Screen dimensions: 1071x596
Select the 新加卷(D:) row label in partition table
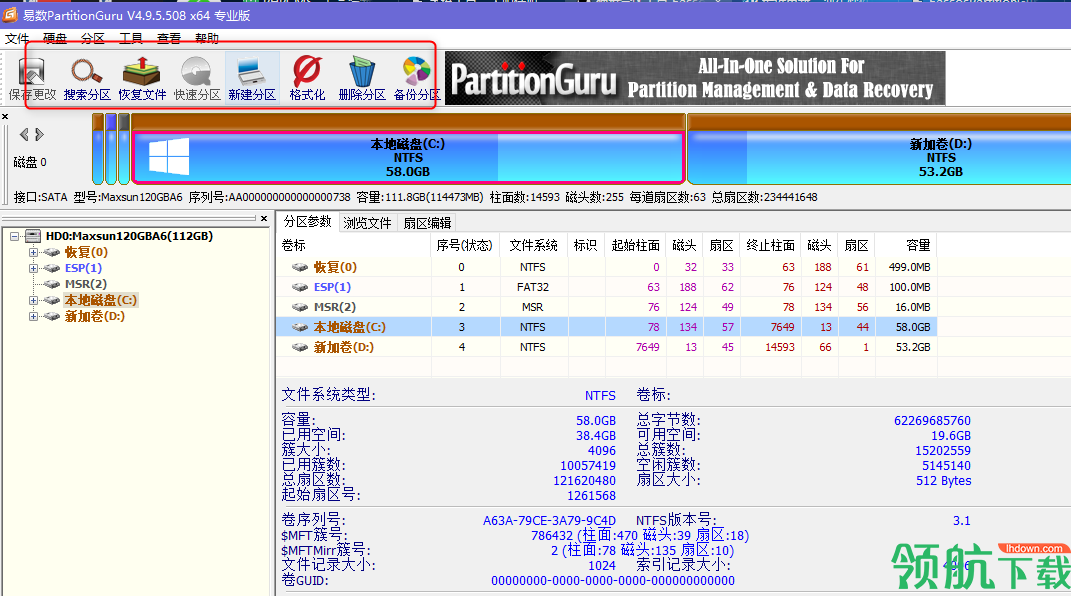[x=343, y=347]
